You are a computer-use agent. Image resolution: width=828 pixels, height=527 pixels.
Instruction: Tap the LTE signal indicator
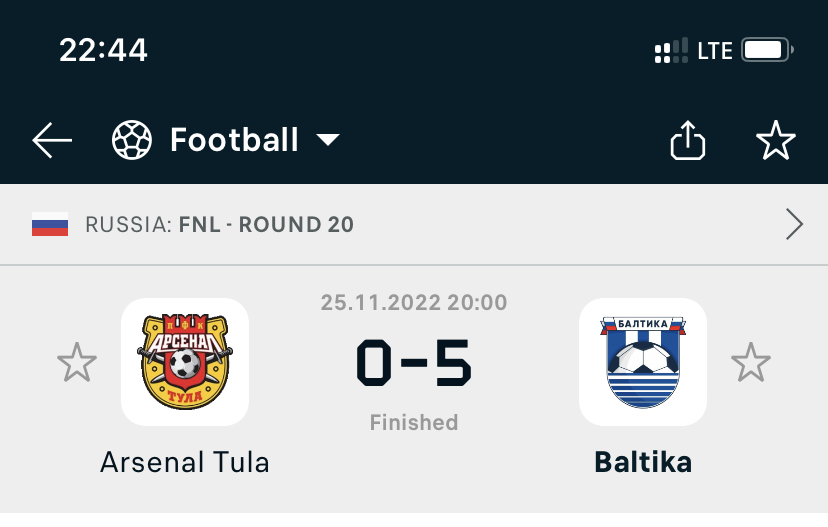[715, 50]
